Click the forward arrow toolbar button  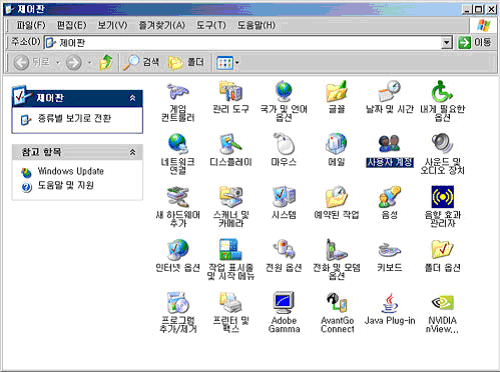pos(73,62)
